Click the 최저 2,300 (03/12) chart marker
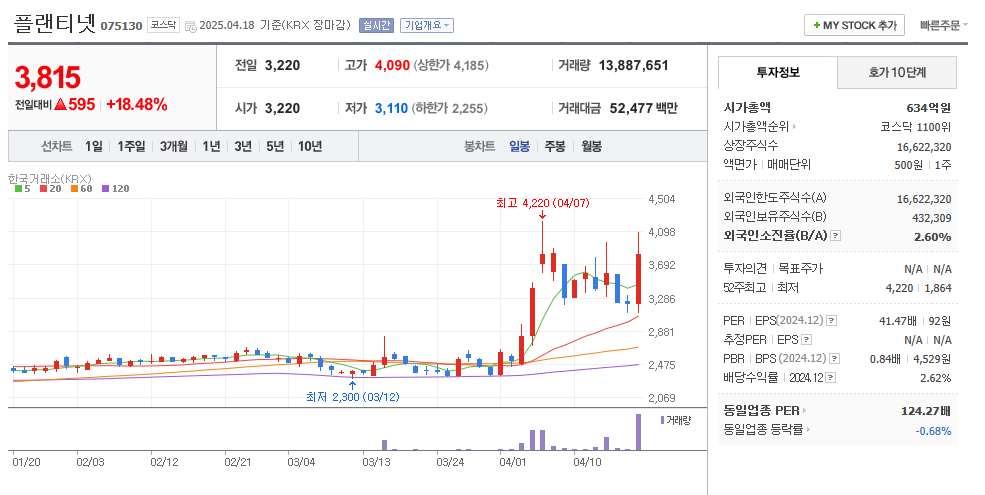This screenshot has height=495, width=985. pyautogui.click(x=352, y=397)
